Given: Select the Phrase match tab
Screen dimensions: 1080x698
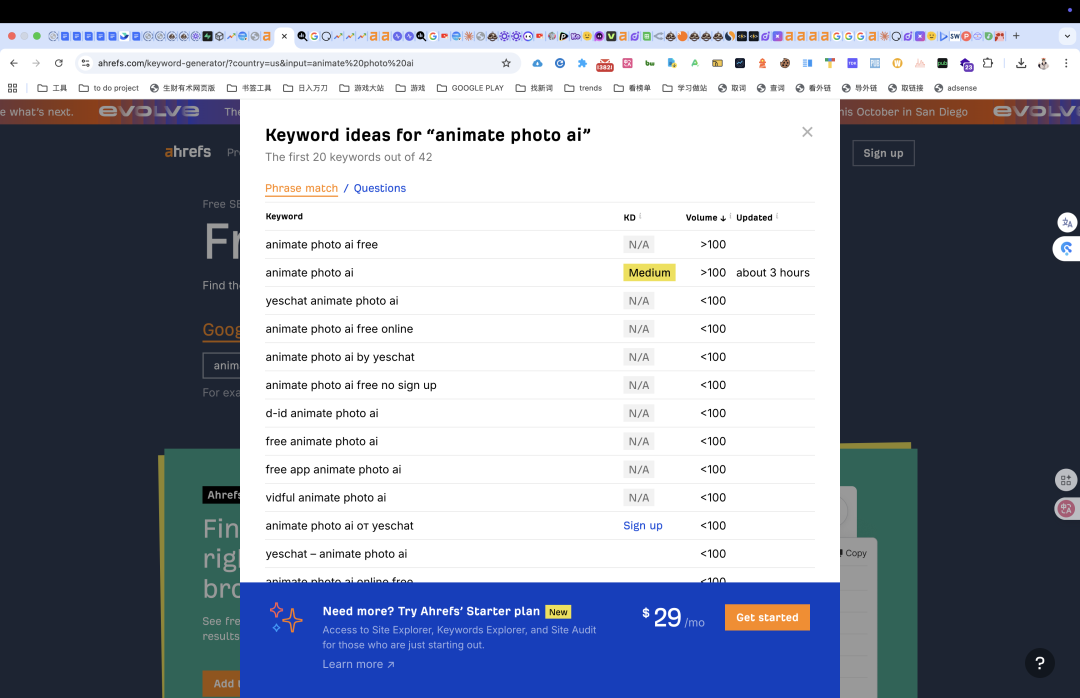Looking at the screenshot, I should 302,188.
